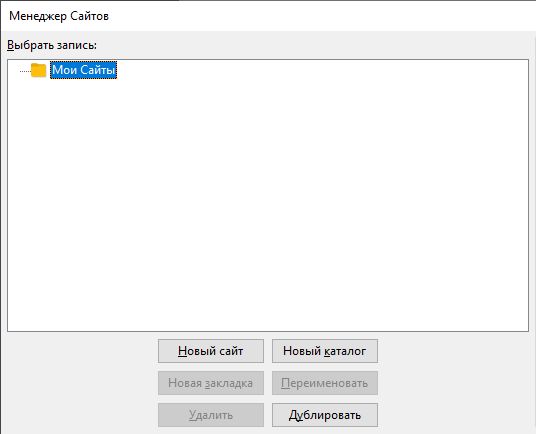Click the Новый сайт button

coord(211,351)
